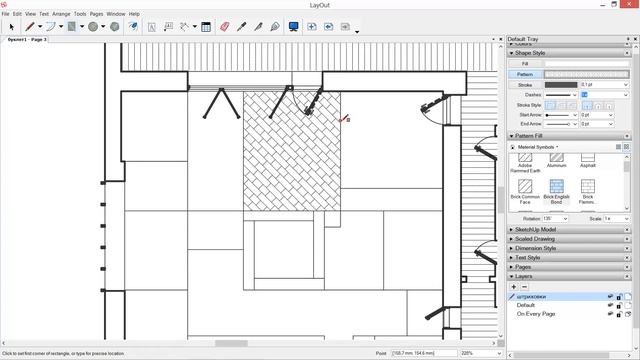Open pattern Rotation dropdown
The height and width of the screenshot is (360, 640).
coord(565,219)
